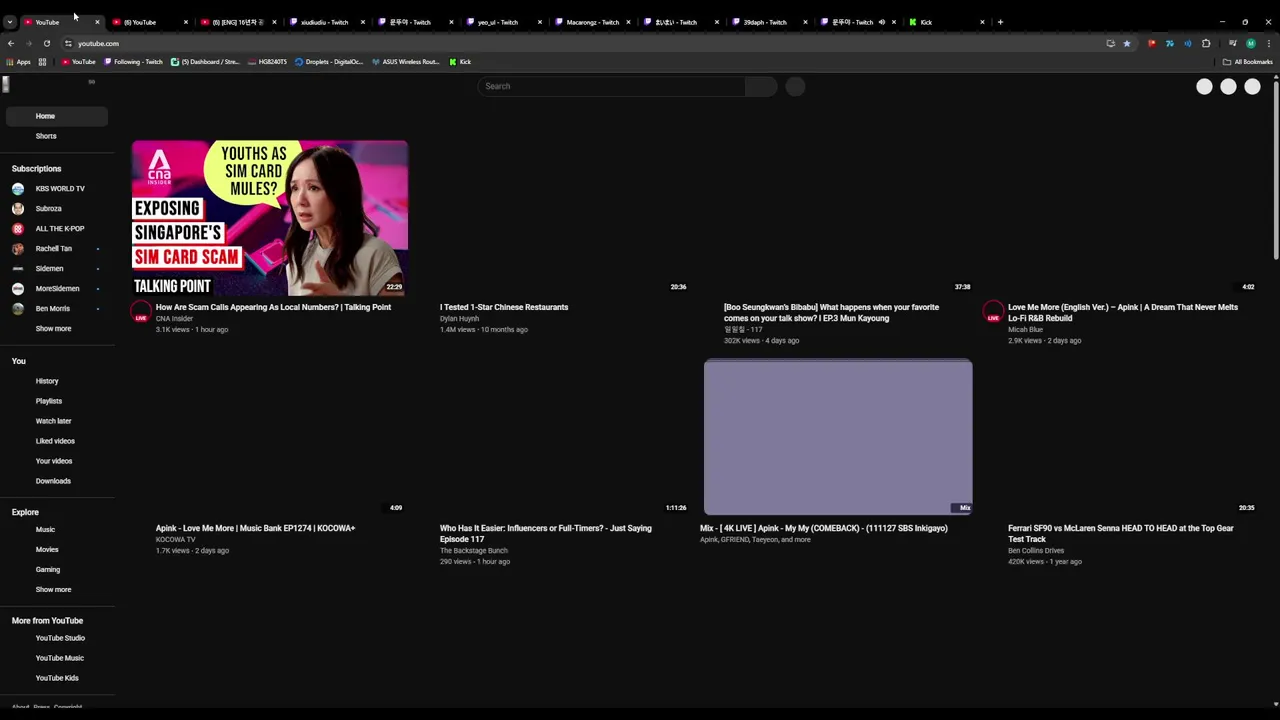Open the tab search dropdown chevron
The height and width of the screenshot is (720, 1280).
point(9,22)
